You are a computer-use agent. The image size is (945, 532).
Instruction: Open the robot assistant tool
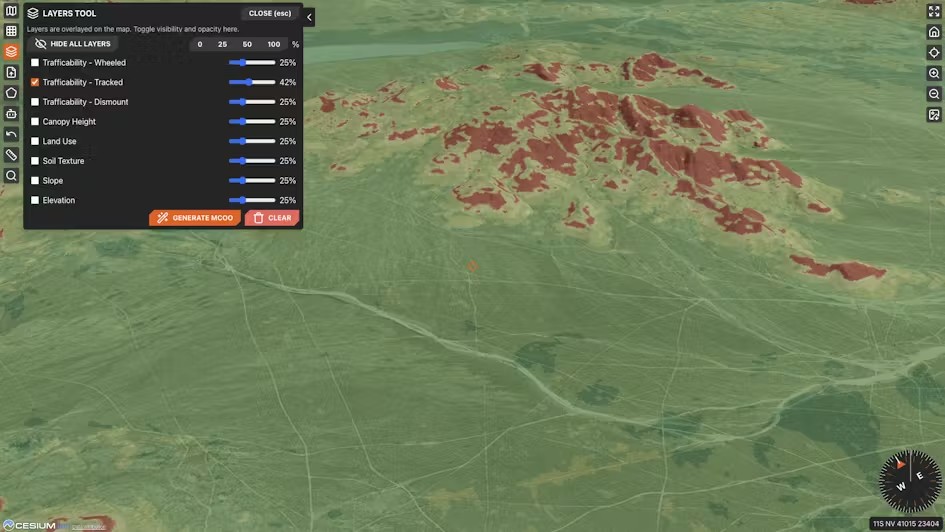pos(11,114)
